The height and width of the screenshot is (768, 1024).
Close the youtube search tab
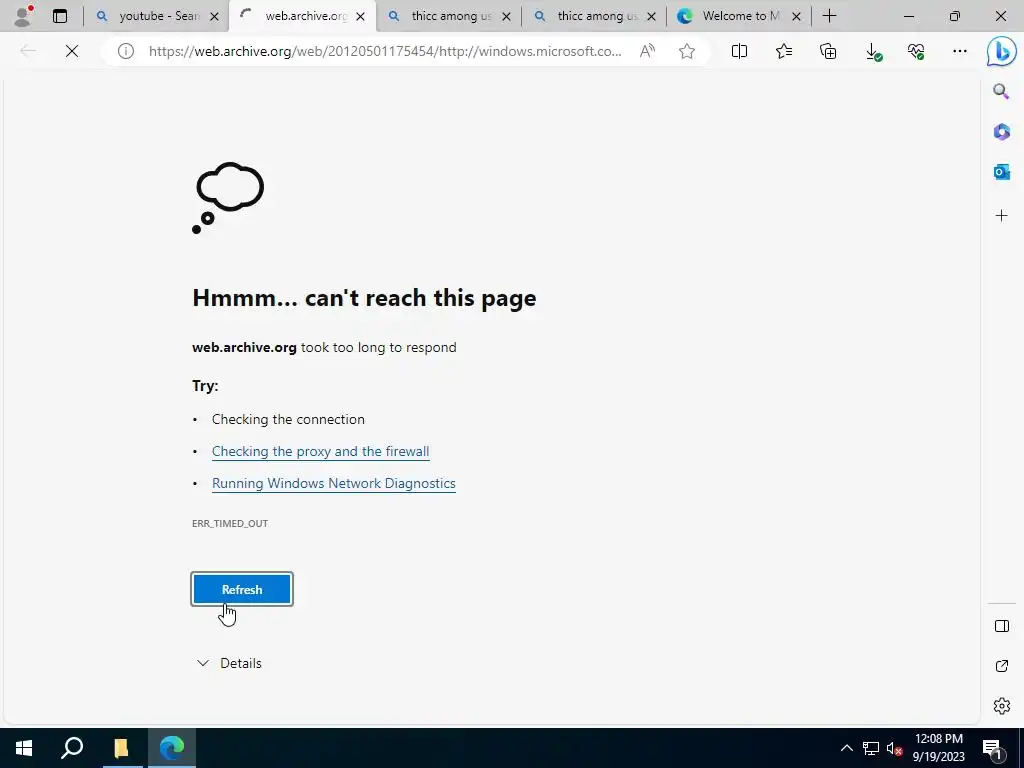214,16
